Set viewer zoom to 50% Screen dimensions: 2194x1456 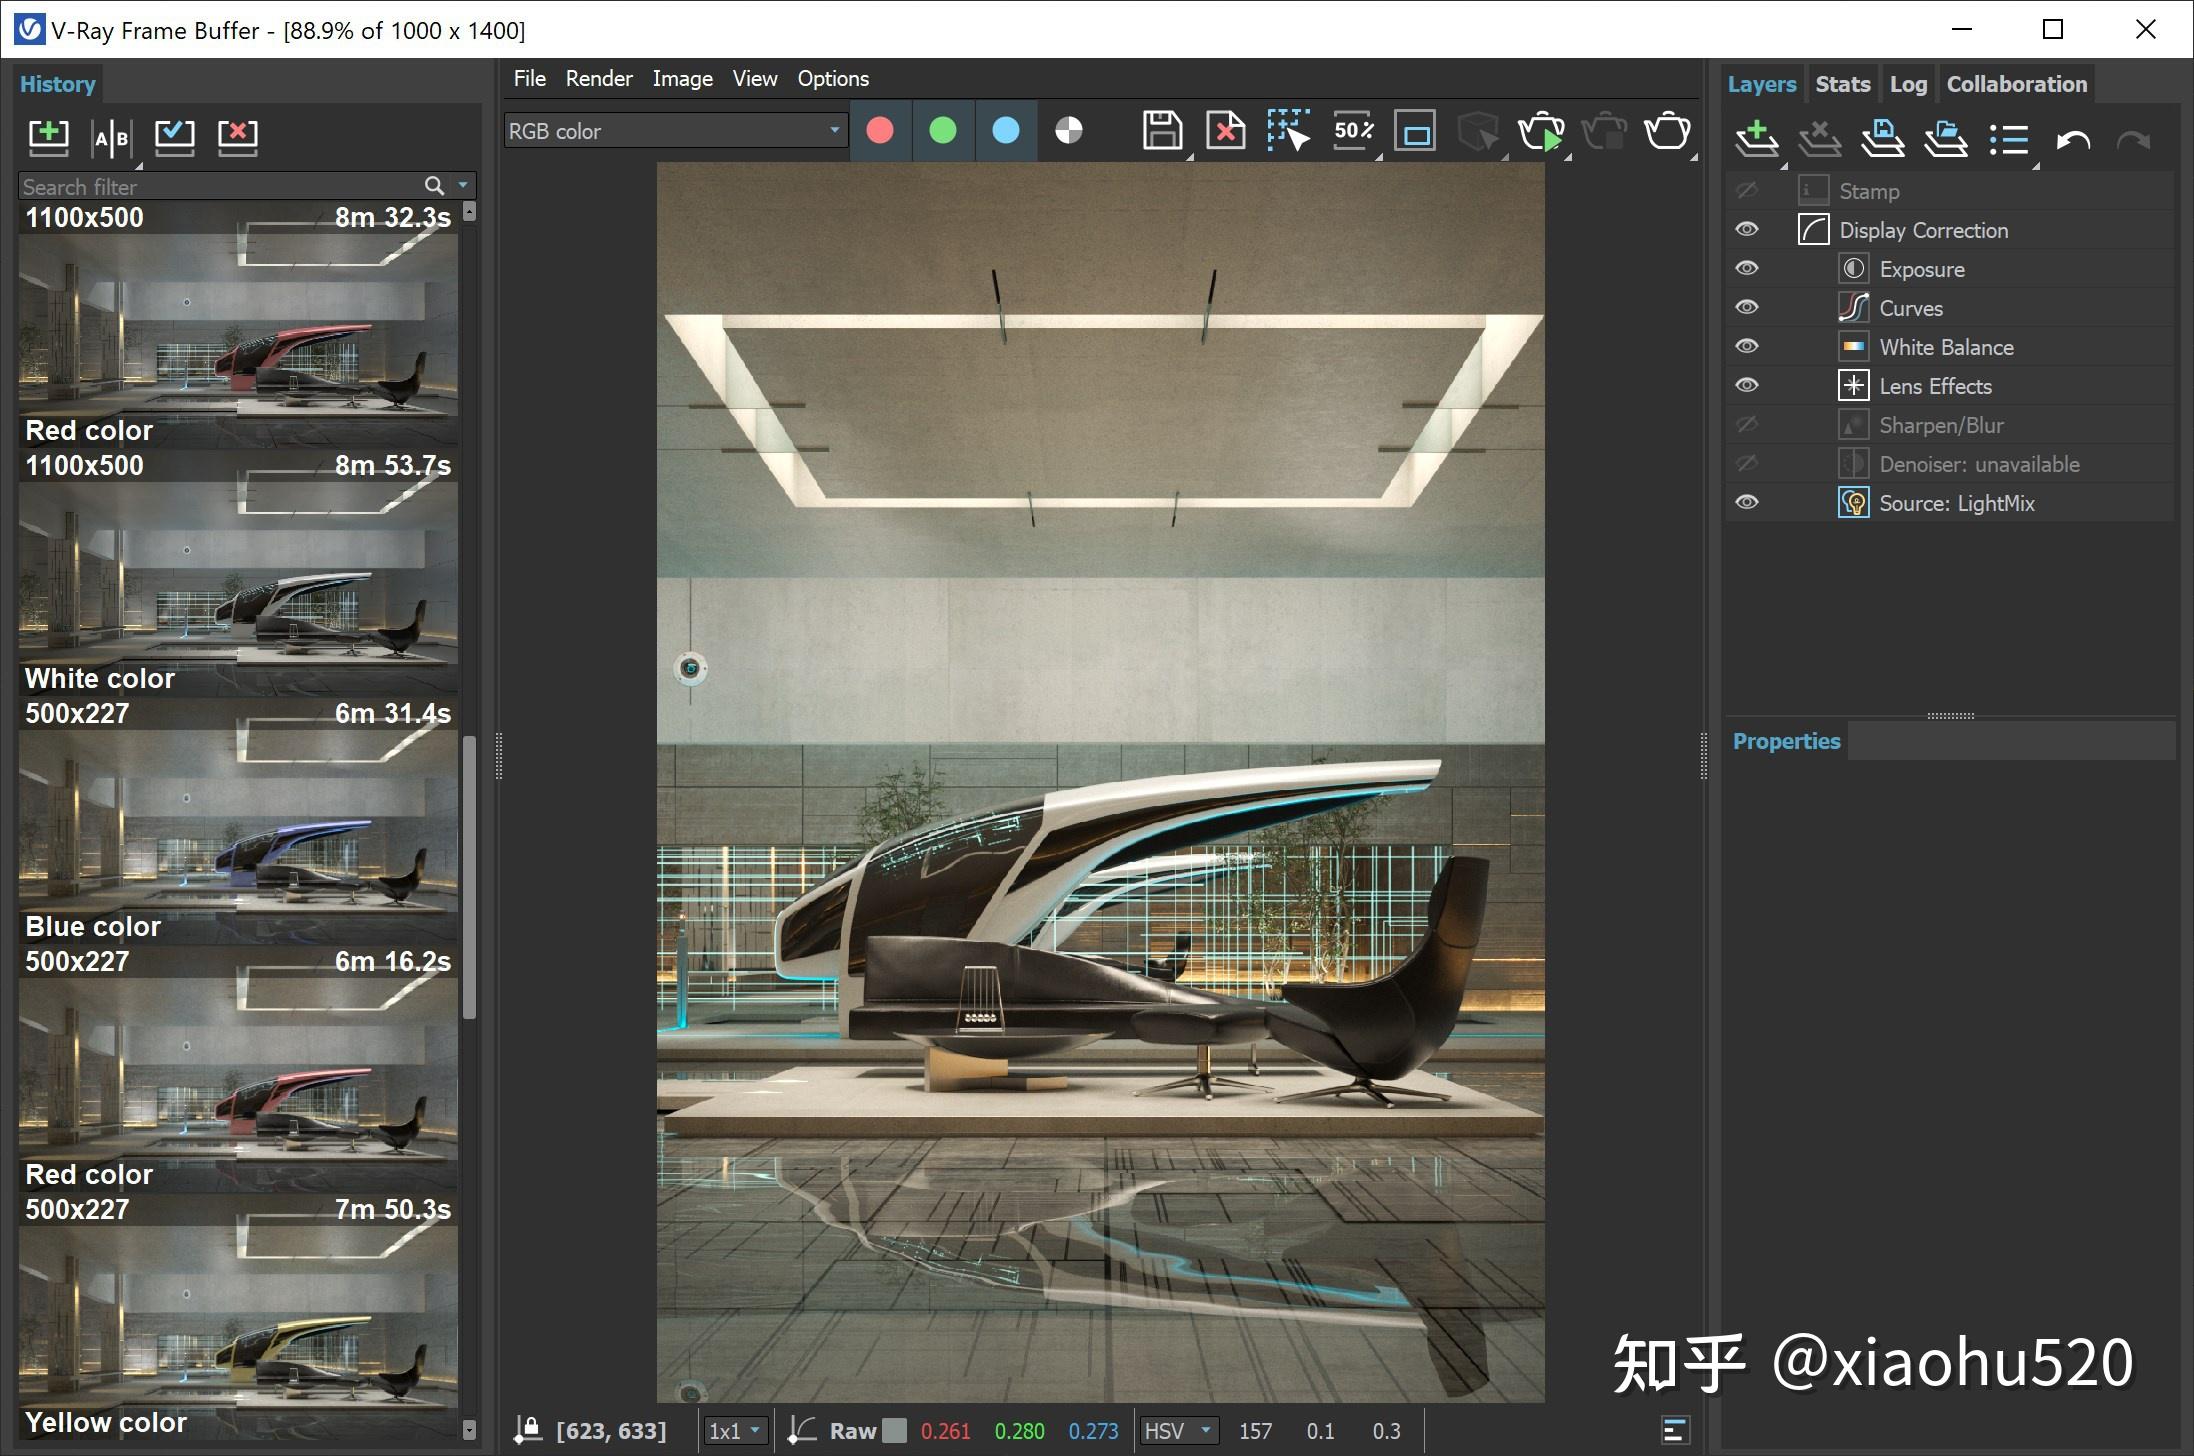coord(1353,131)
